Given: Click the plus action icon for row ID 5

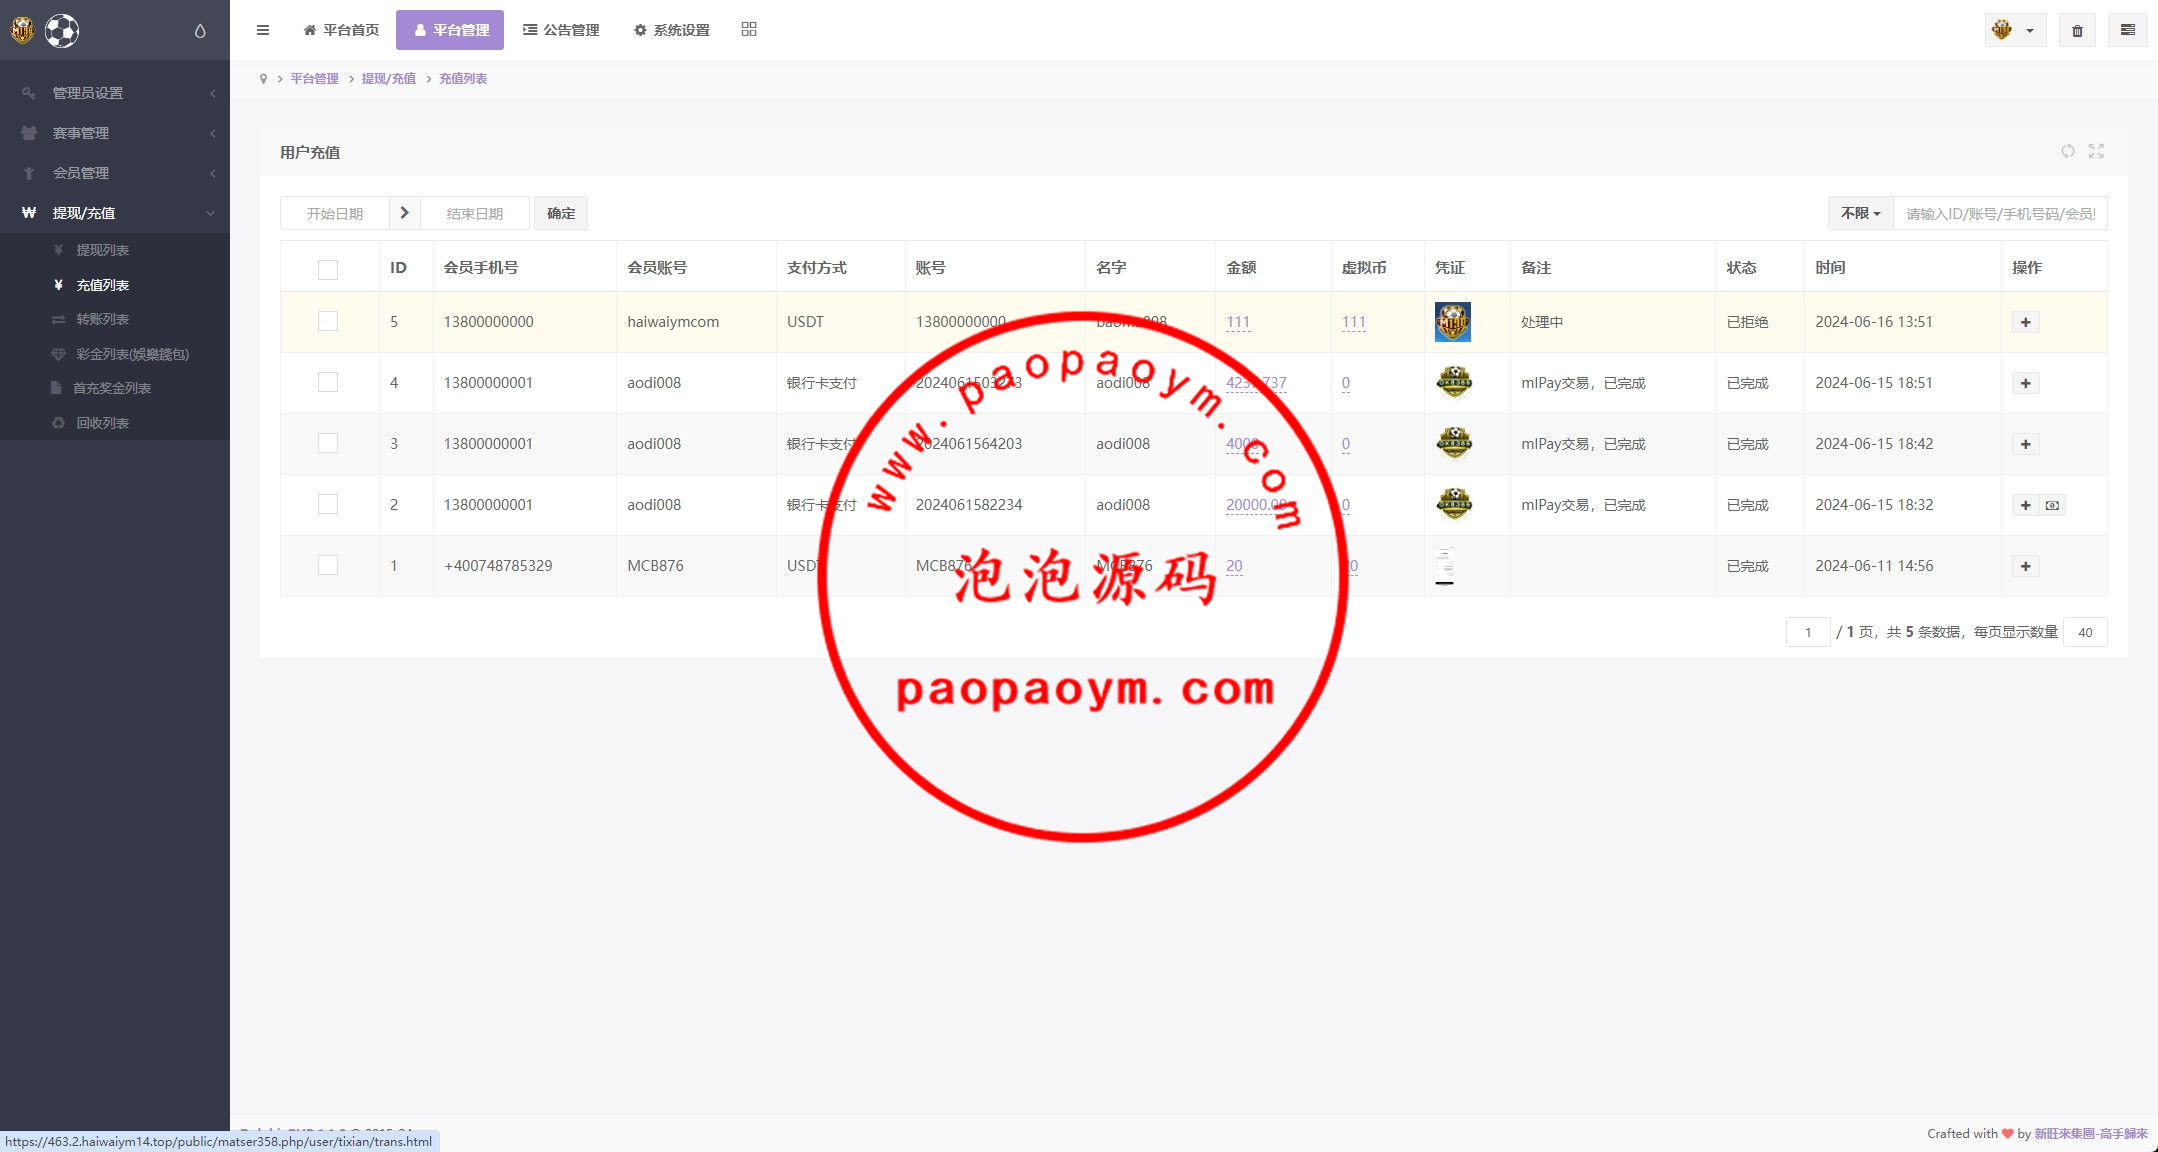Looking at the screenshot, I should (x=2026, y=322).
